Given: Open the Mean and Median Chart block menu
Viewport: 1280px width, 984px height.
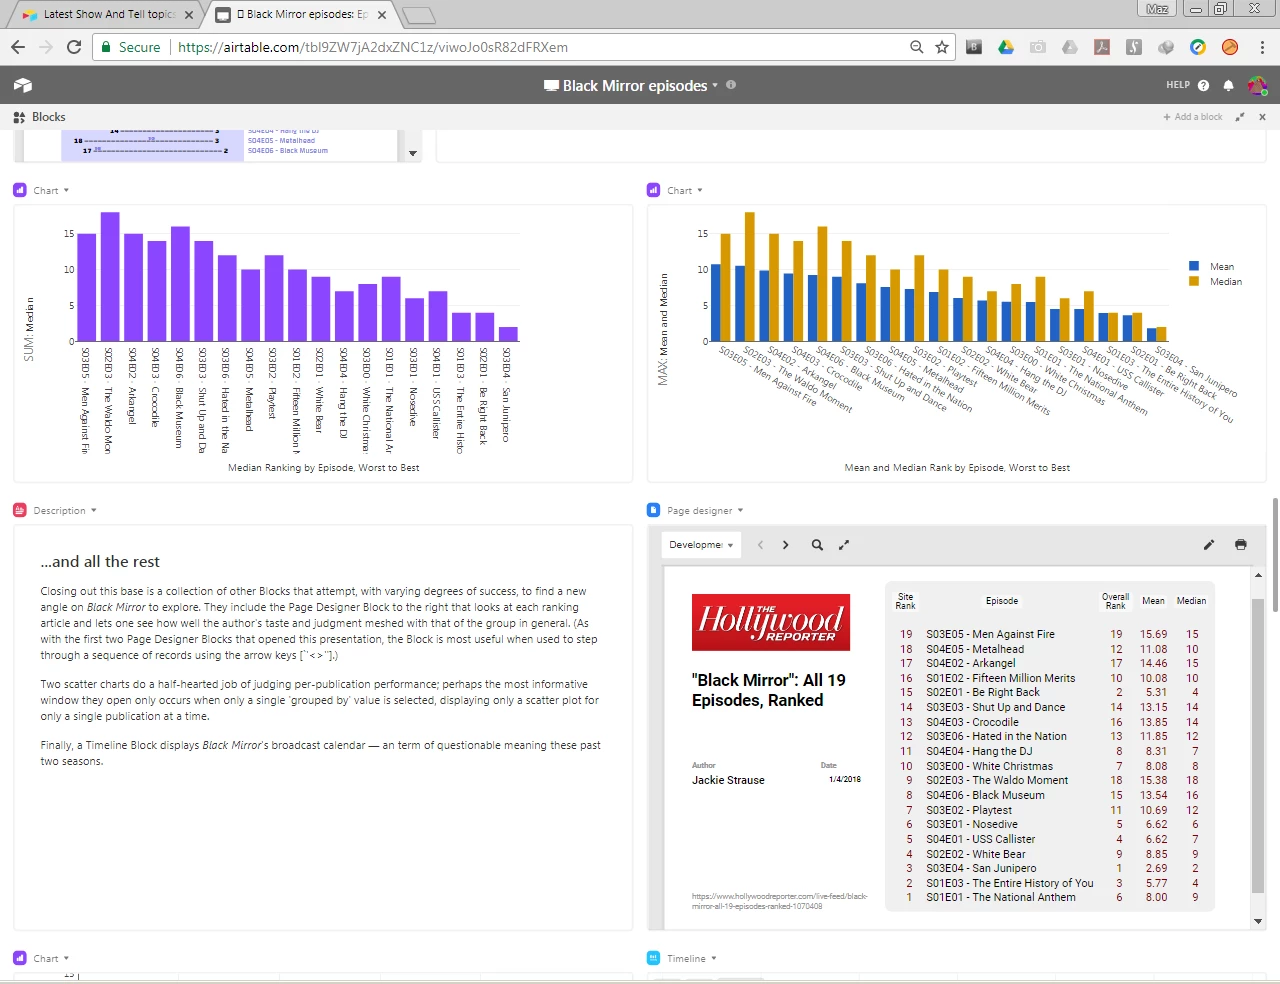Looking at the screenshot, I should click(700, 190).
